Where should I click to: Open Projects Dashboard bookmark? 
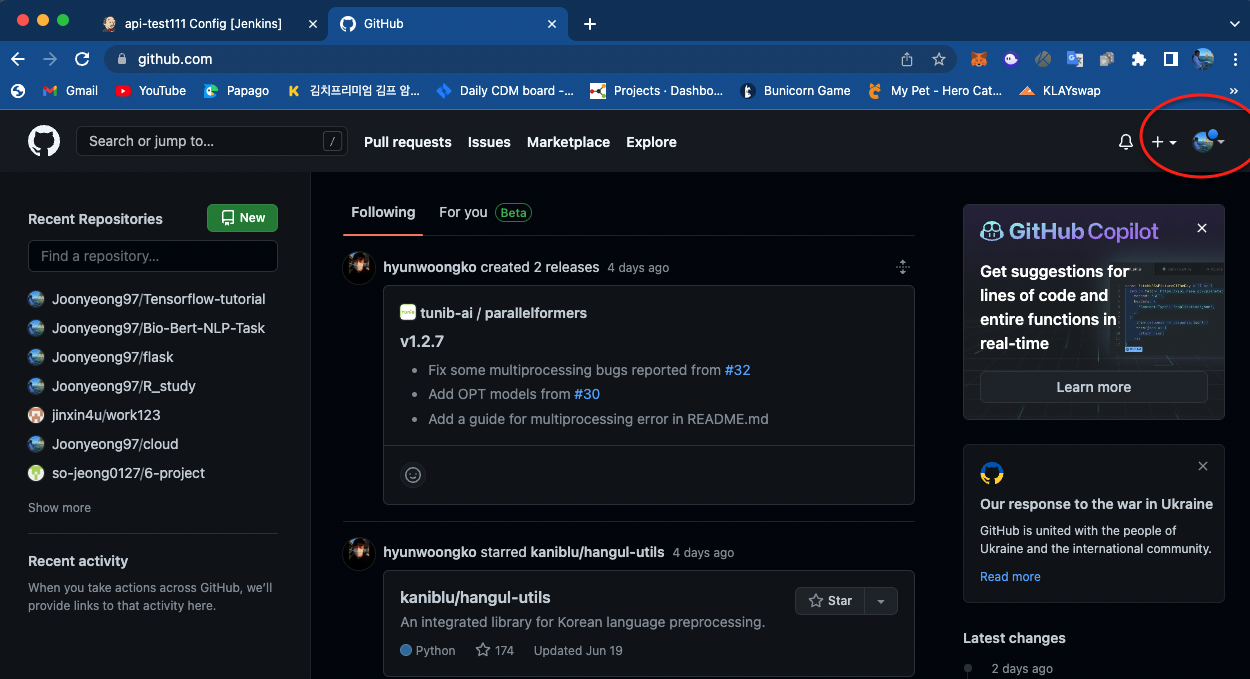pyautogui.click(x=656, y=90)
